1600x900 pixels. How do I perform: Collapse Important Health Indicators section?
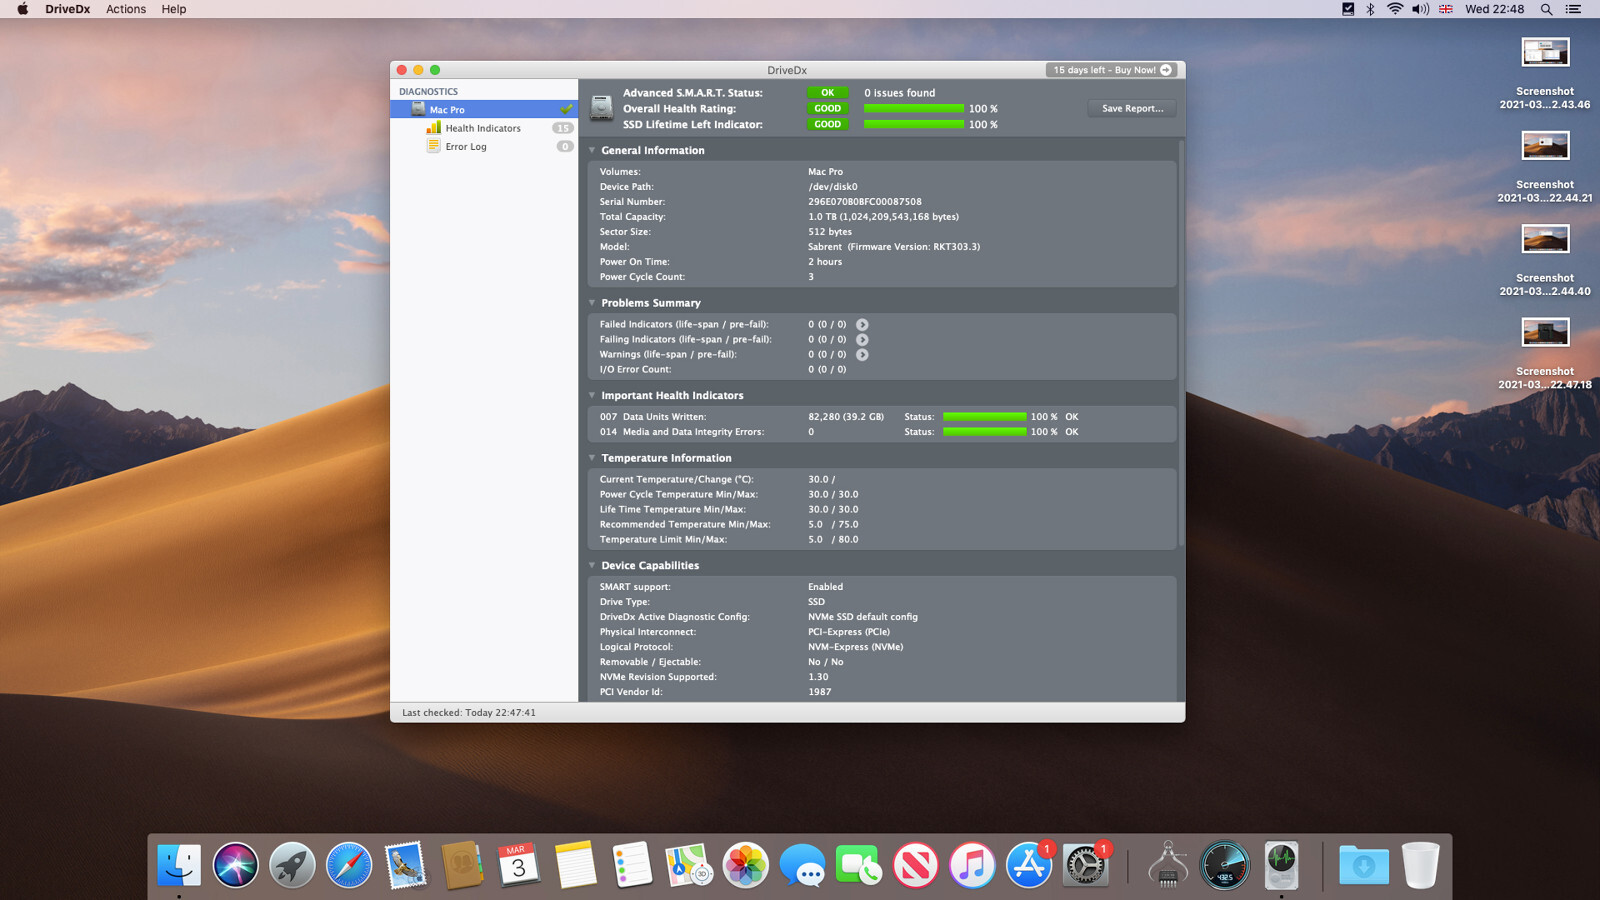592,395
